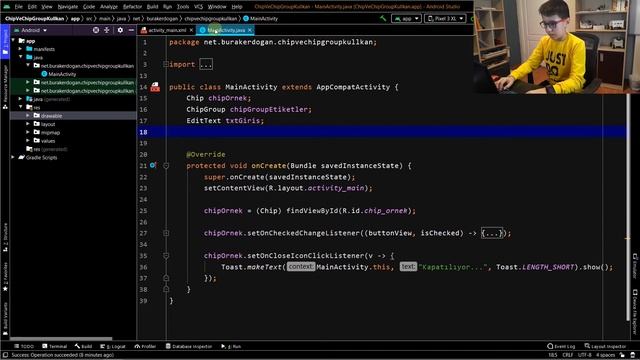Open the Favorites side tool window

pyautogui.click(x=5, y=277)
